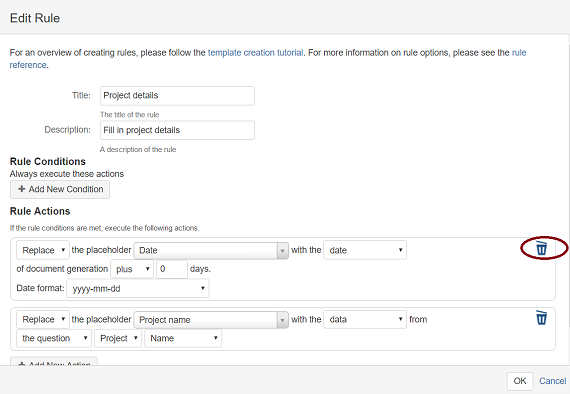Click the Title input field
570x394 pixels.
click(x=177, y=96)
